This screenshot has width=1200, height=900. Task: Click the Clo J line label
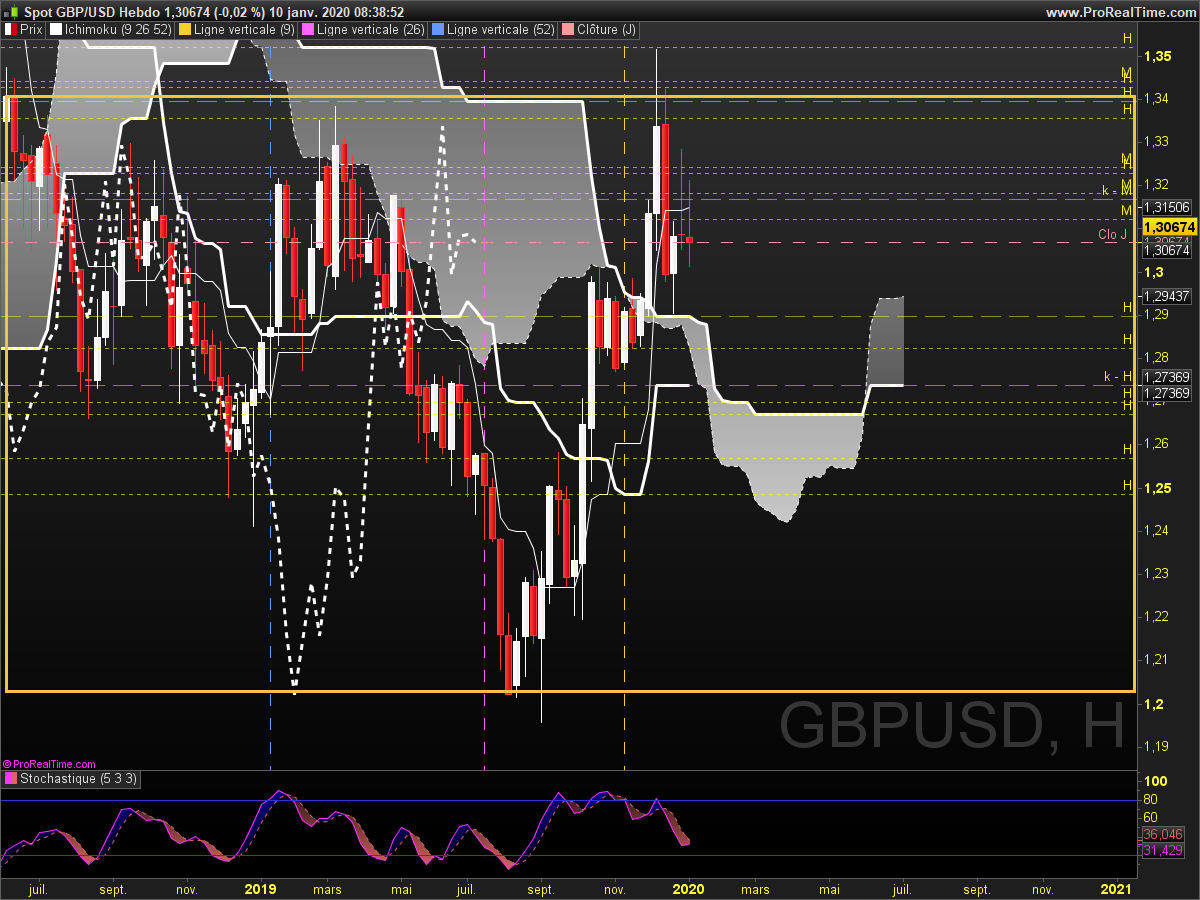coord(1112,235)
